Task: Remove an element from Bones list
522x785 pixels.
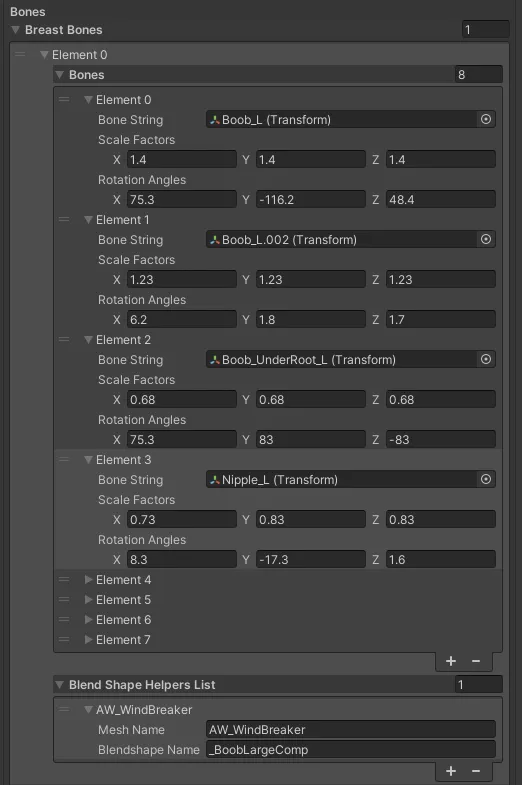Action: point(476,661)
